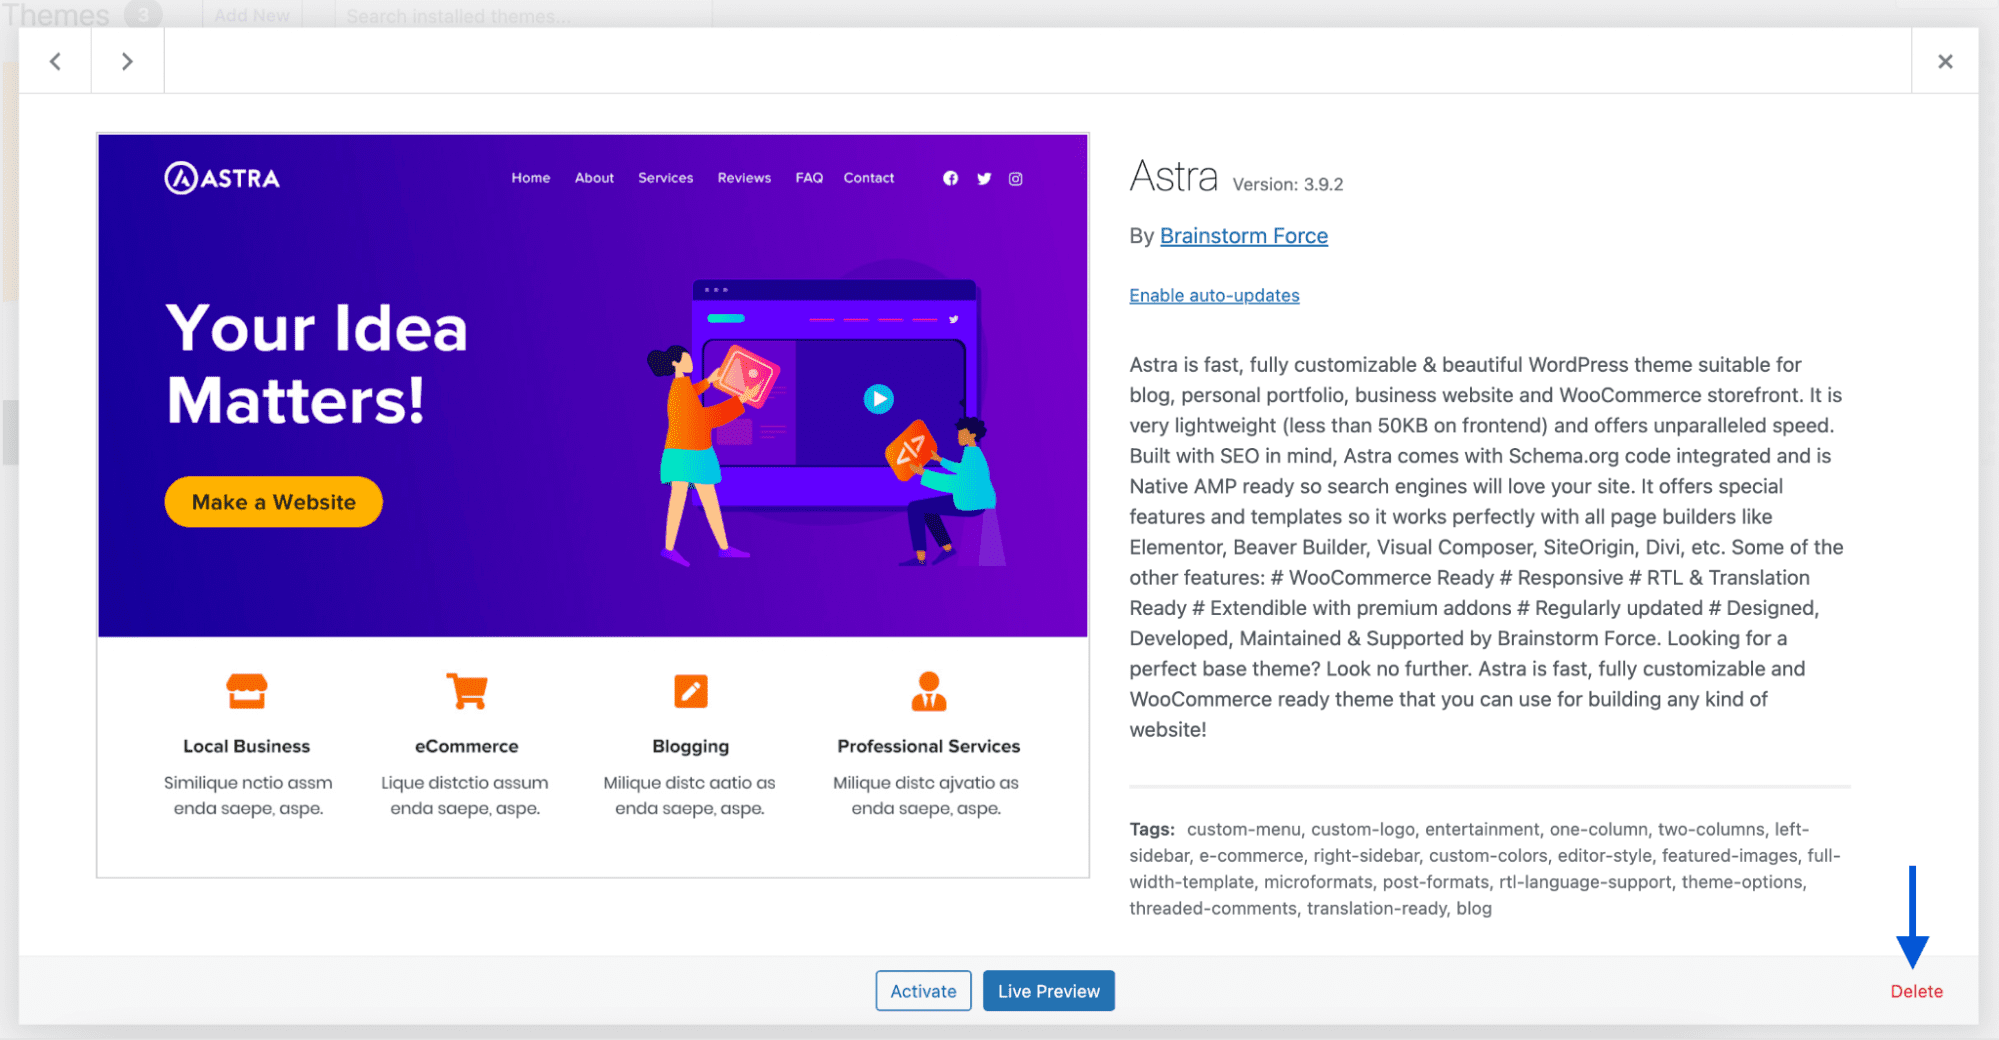The height and width of the screenshot is (1040, 1999).
Task: Click Add New button behind overlay
Action: [x=252, y=15]
